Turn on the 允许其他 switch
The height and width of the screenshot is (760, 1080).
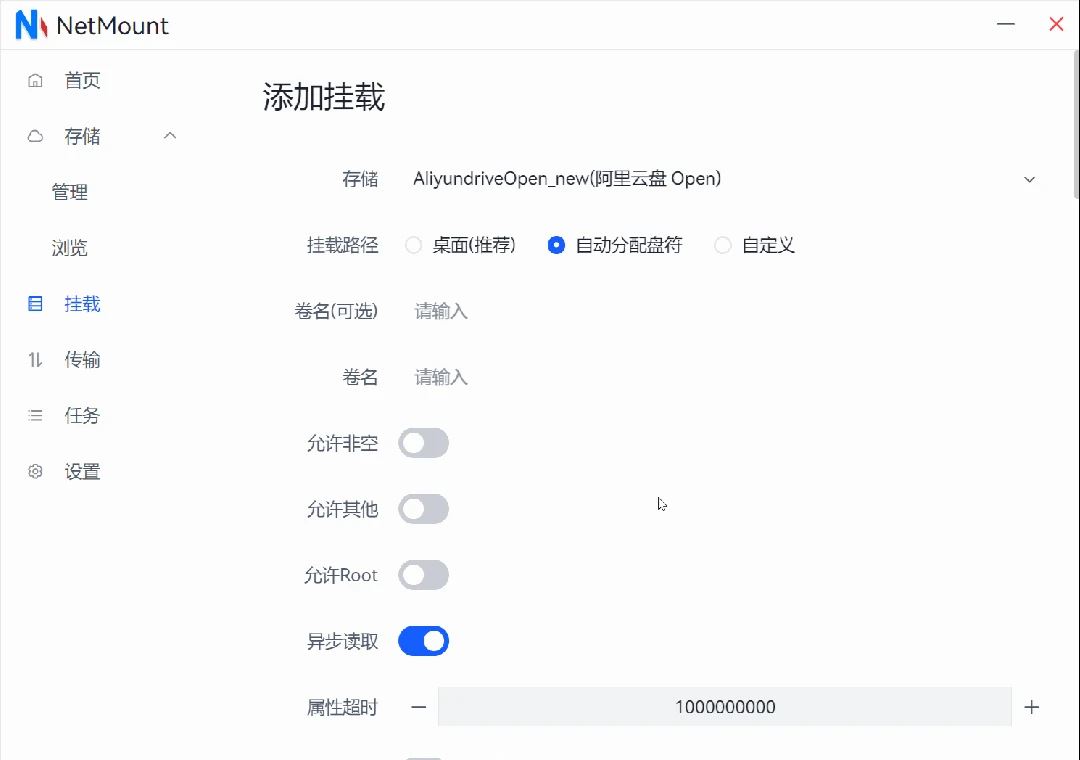[x=424, y=509]
